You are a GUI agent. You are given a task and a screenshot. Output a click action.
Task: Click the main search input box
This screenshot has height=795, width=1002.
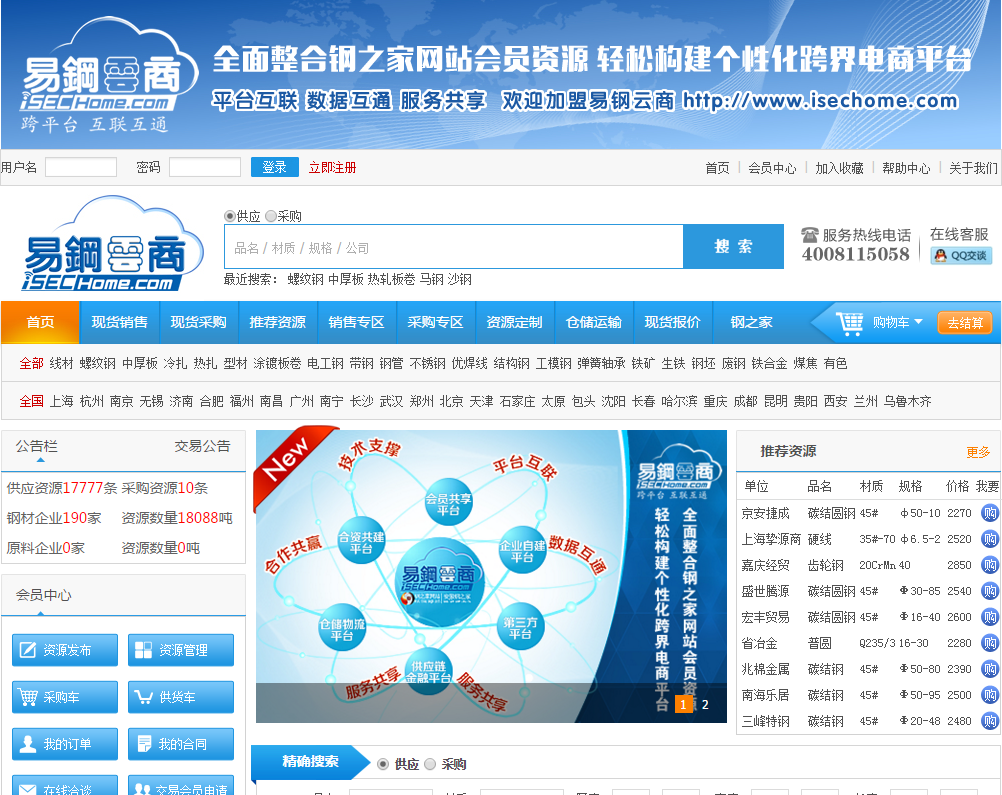coord(454,247)
